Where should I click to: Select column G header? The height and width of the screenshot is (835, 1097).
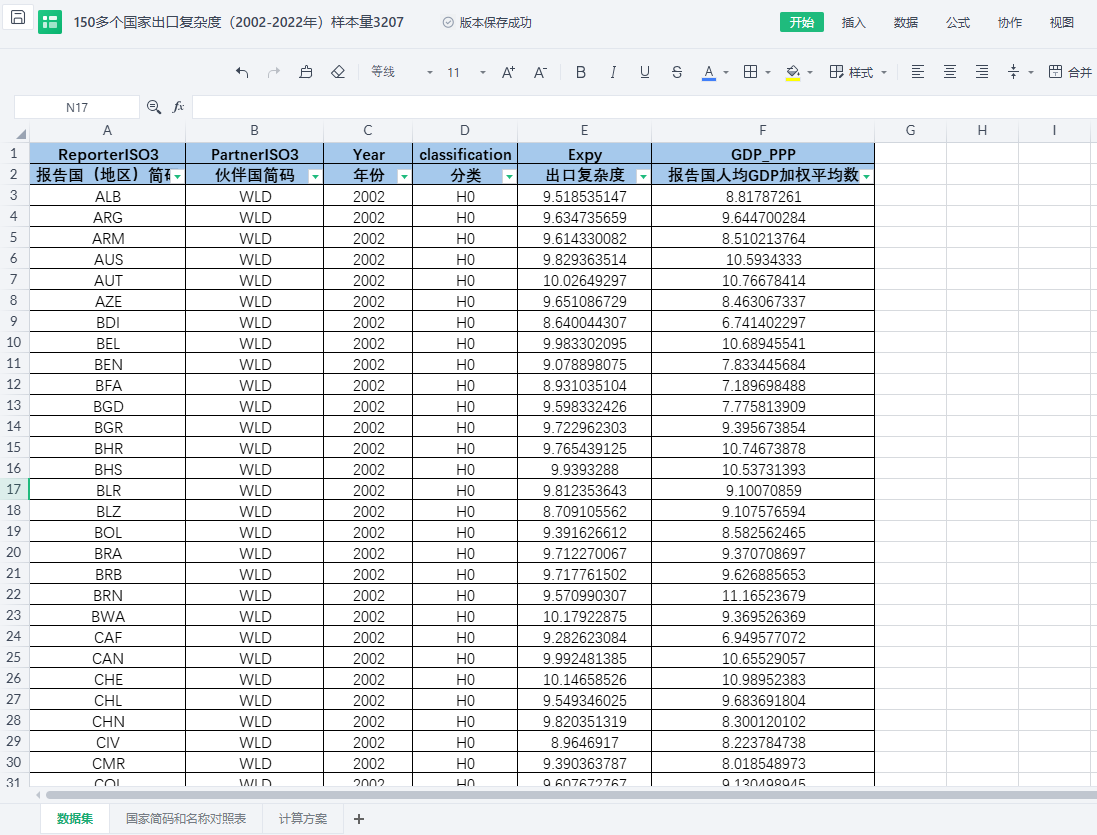tap(910, 130)
